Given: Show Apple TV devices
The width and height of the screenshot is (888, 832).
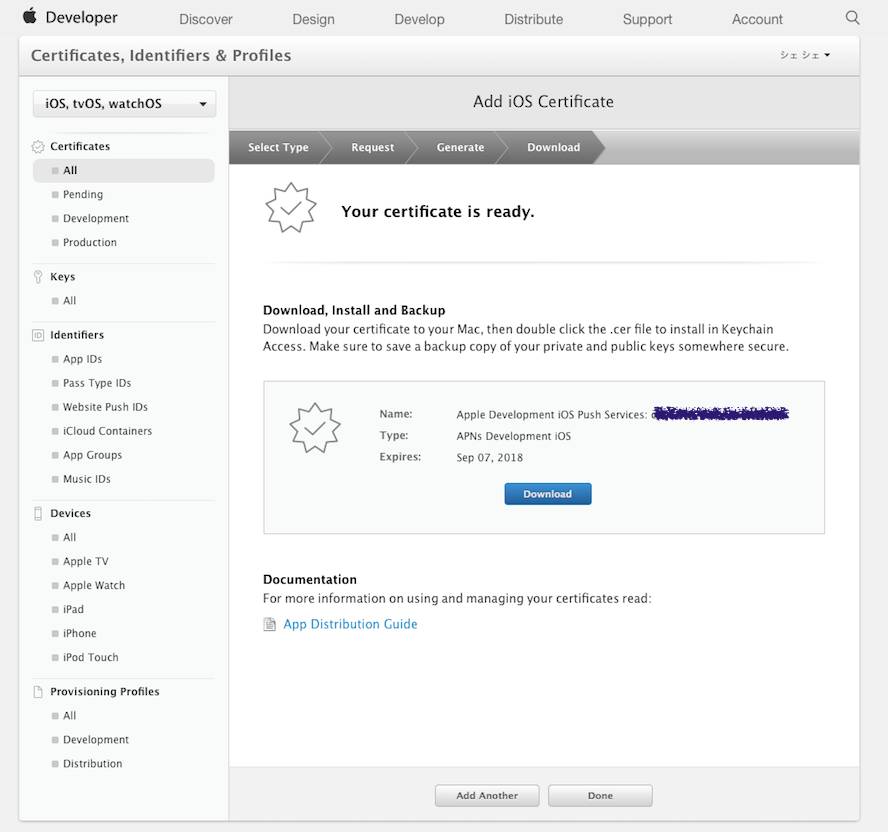Looking at the screenshot, I should 86,561.
